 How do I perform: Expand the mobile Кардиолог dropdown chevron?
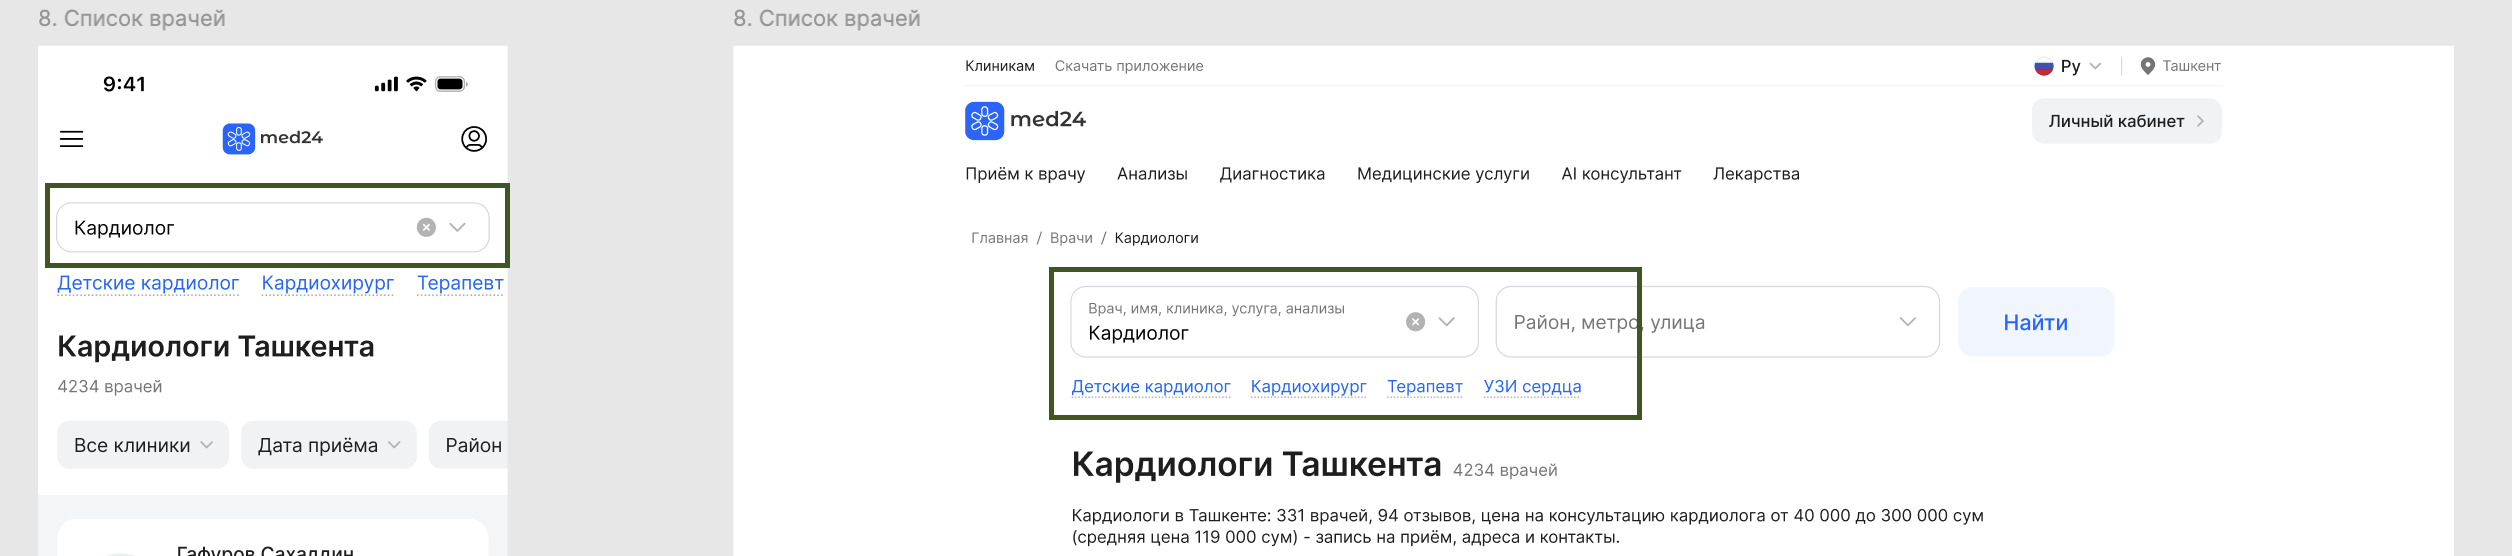click(x=458, y=227)
